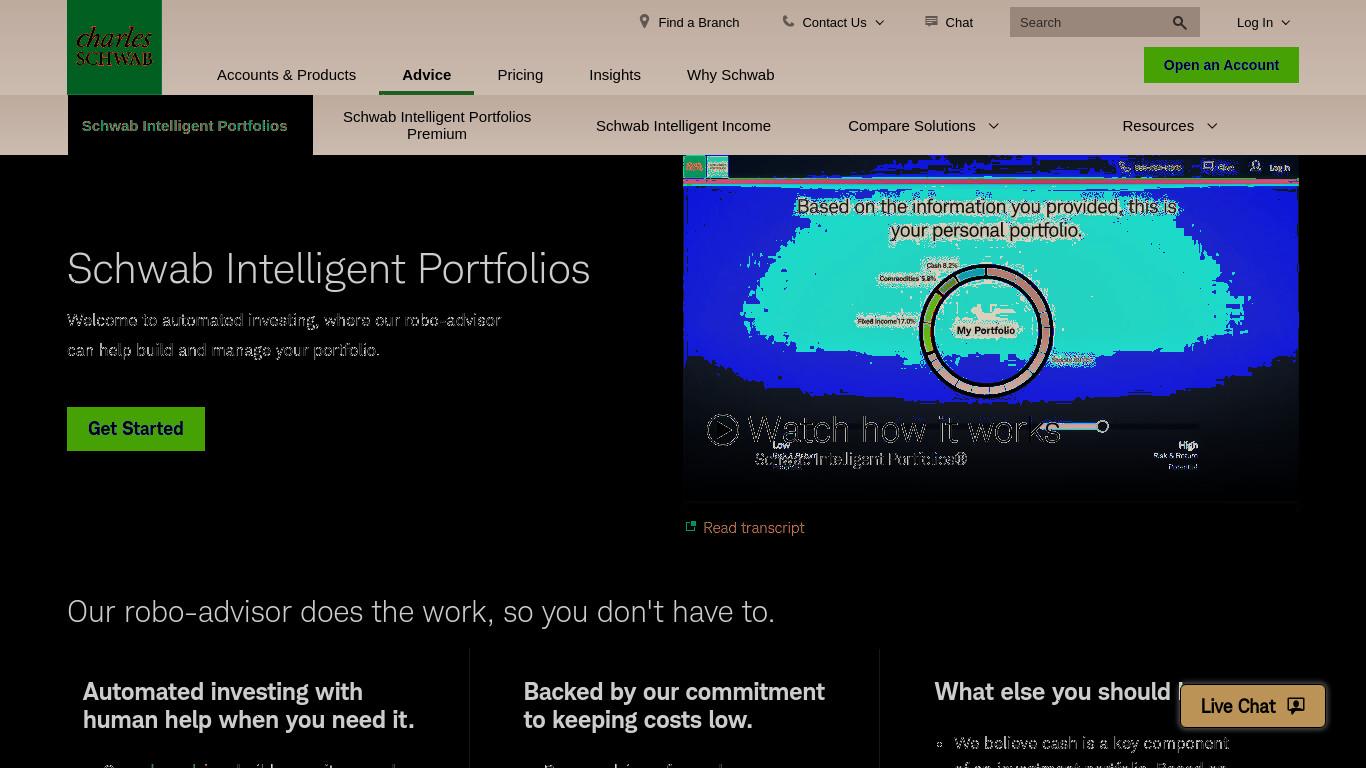The width and height of the screenshot is (1366, 768).
Task: Click 'Backed by our commitment' heading
Action: coord(674,706)
